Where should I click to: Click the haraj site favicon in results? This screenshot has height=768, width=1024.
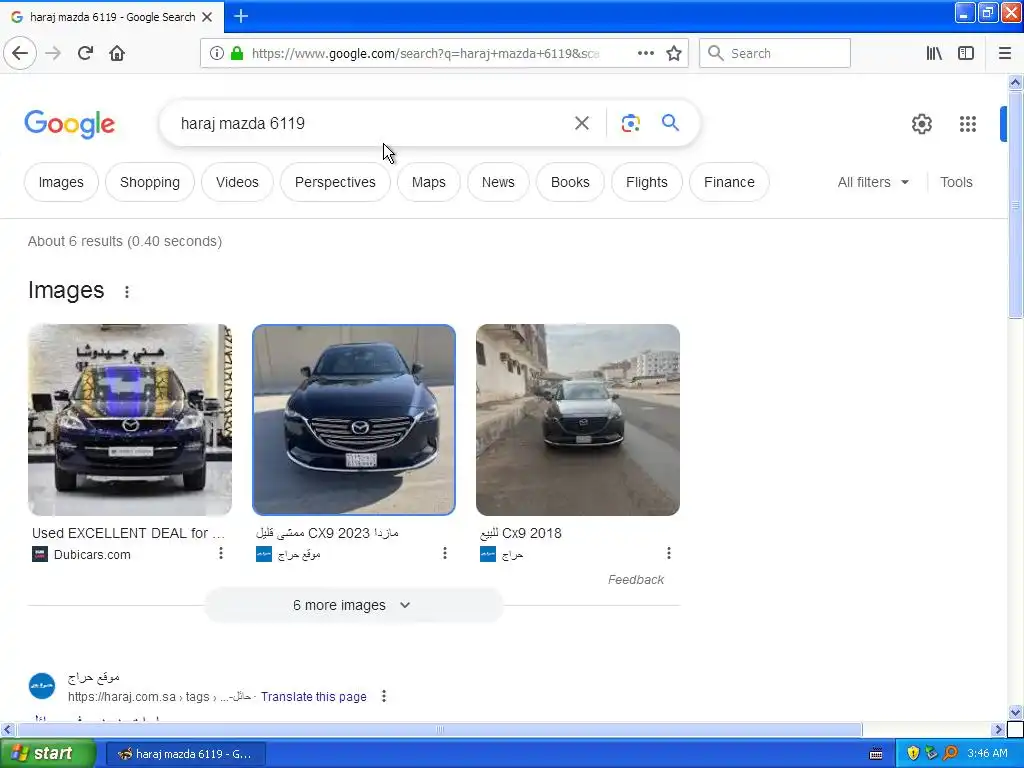click(x=42, y=686)
